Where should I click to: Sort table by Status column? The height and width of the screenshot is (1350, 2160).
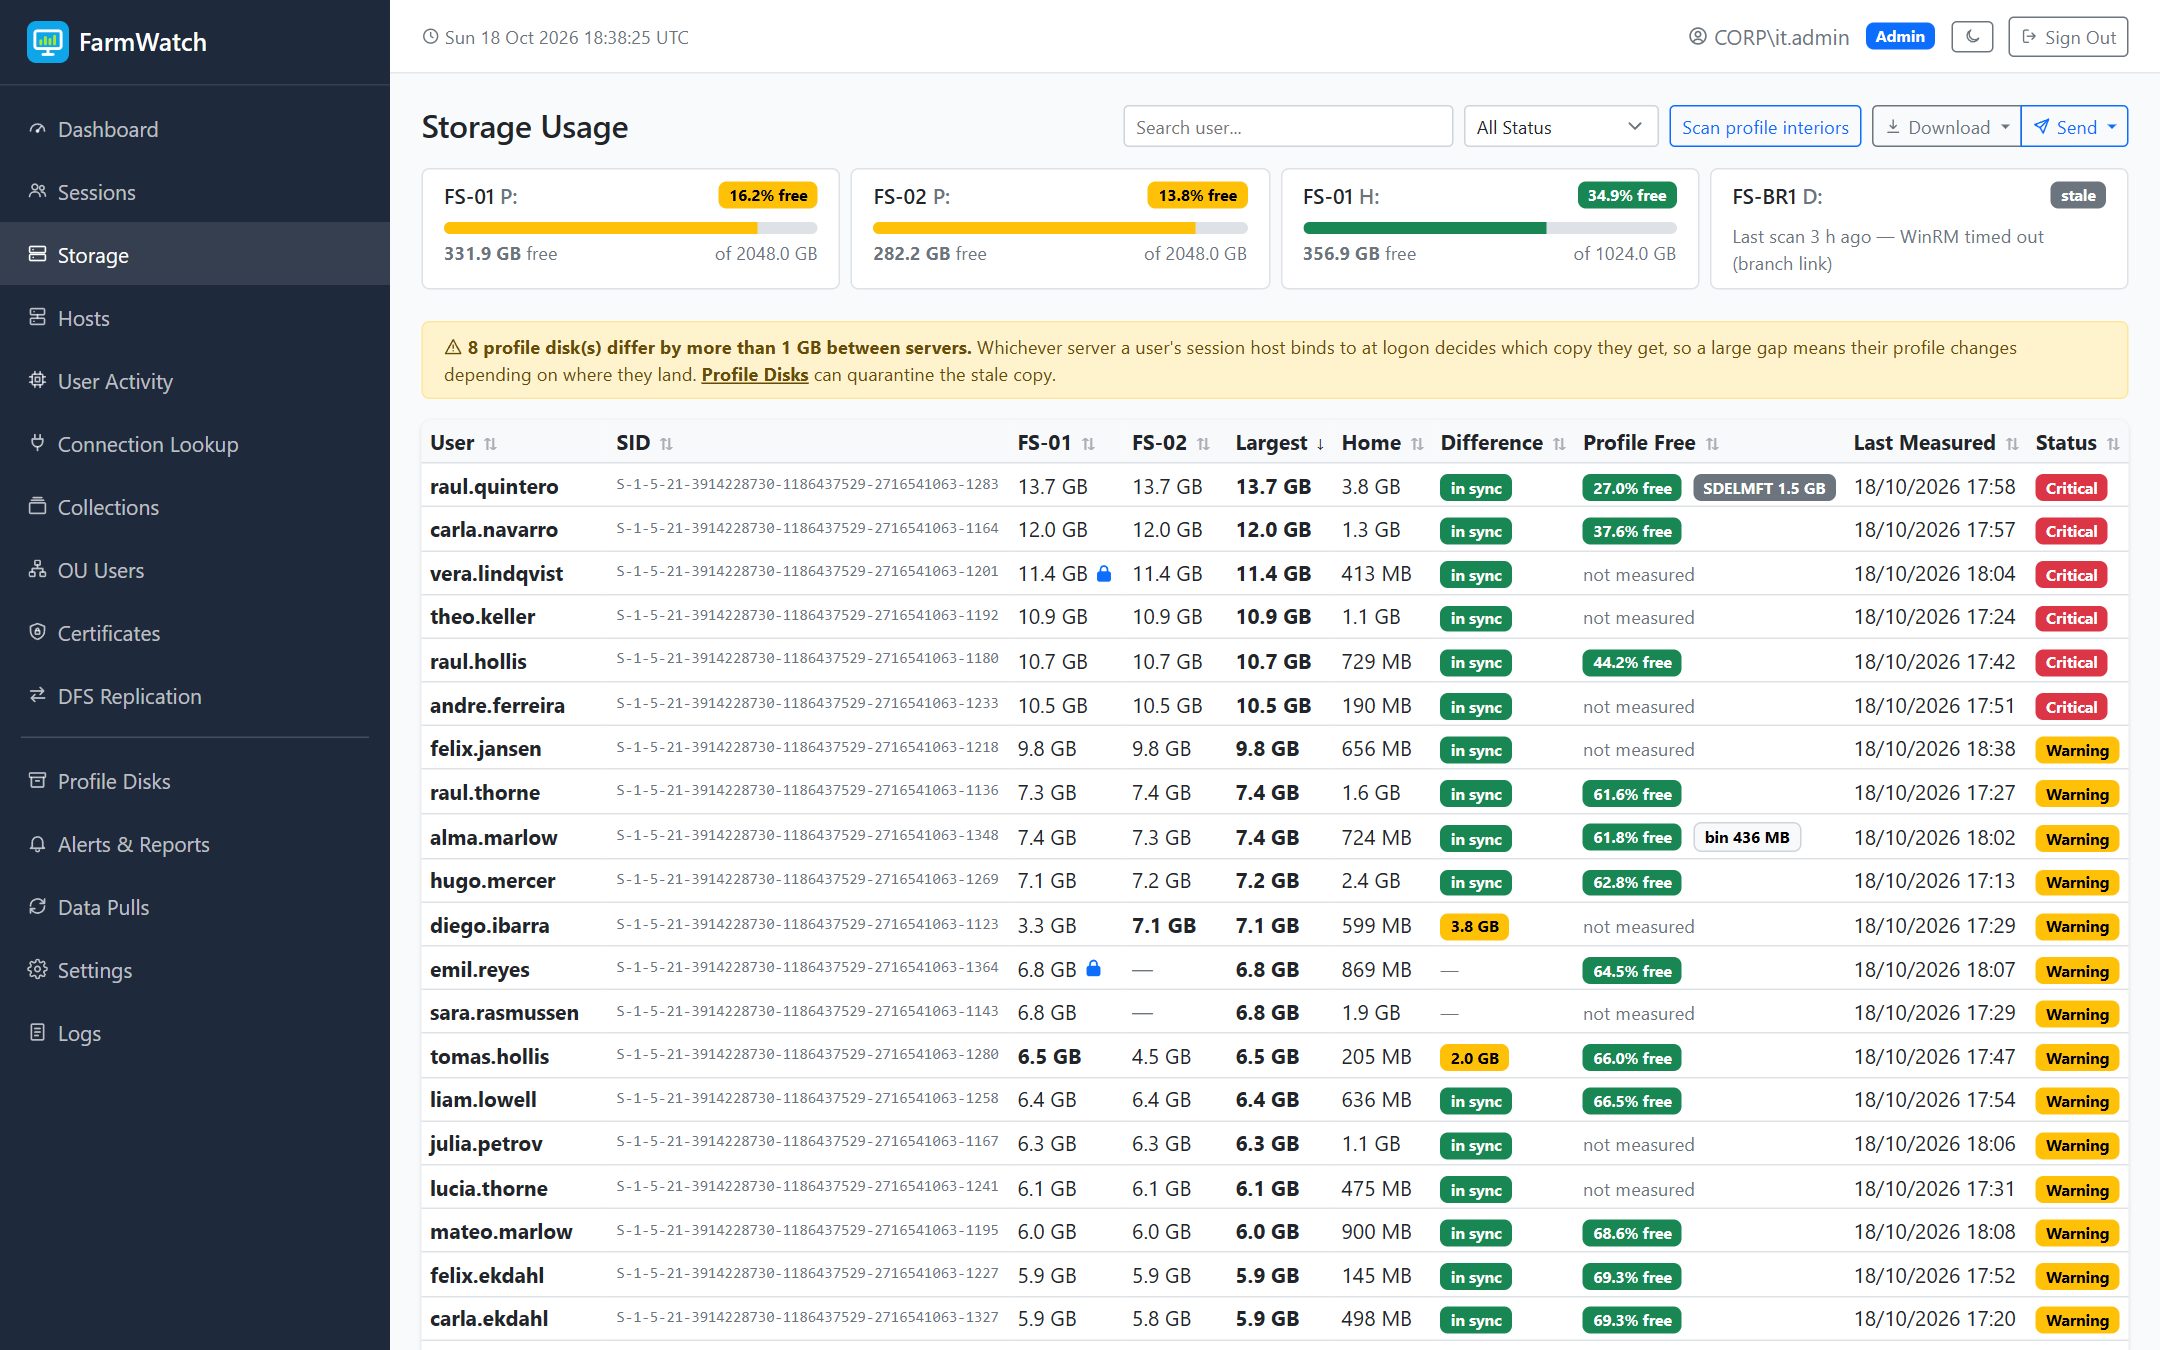(2077, 443)
